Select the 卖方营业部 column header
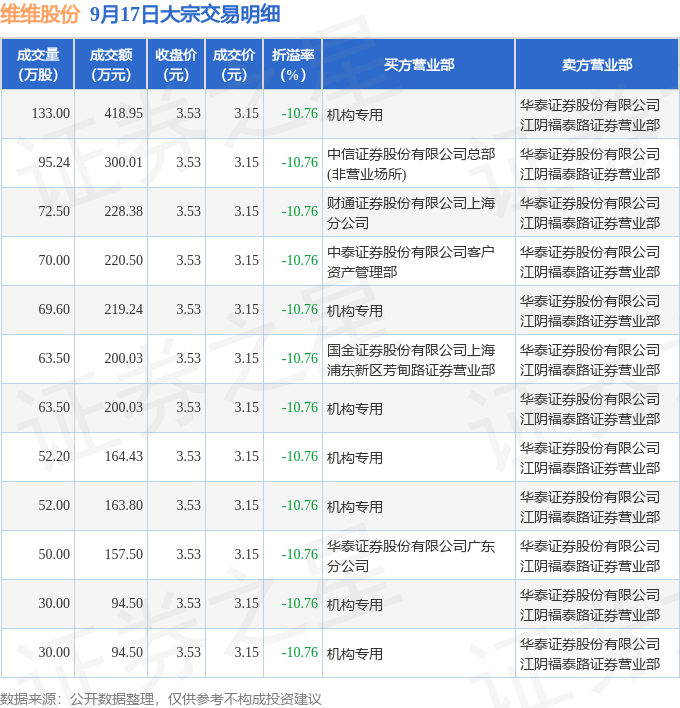 click(596, 65)
